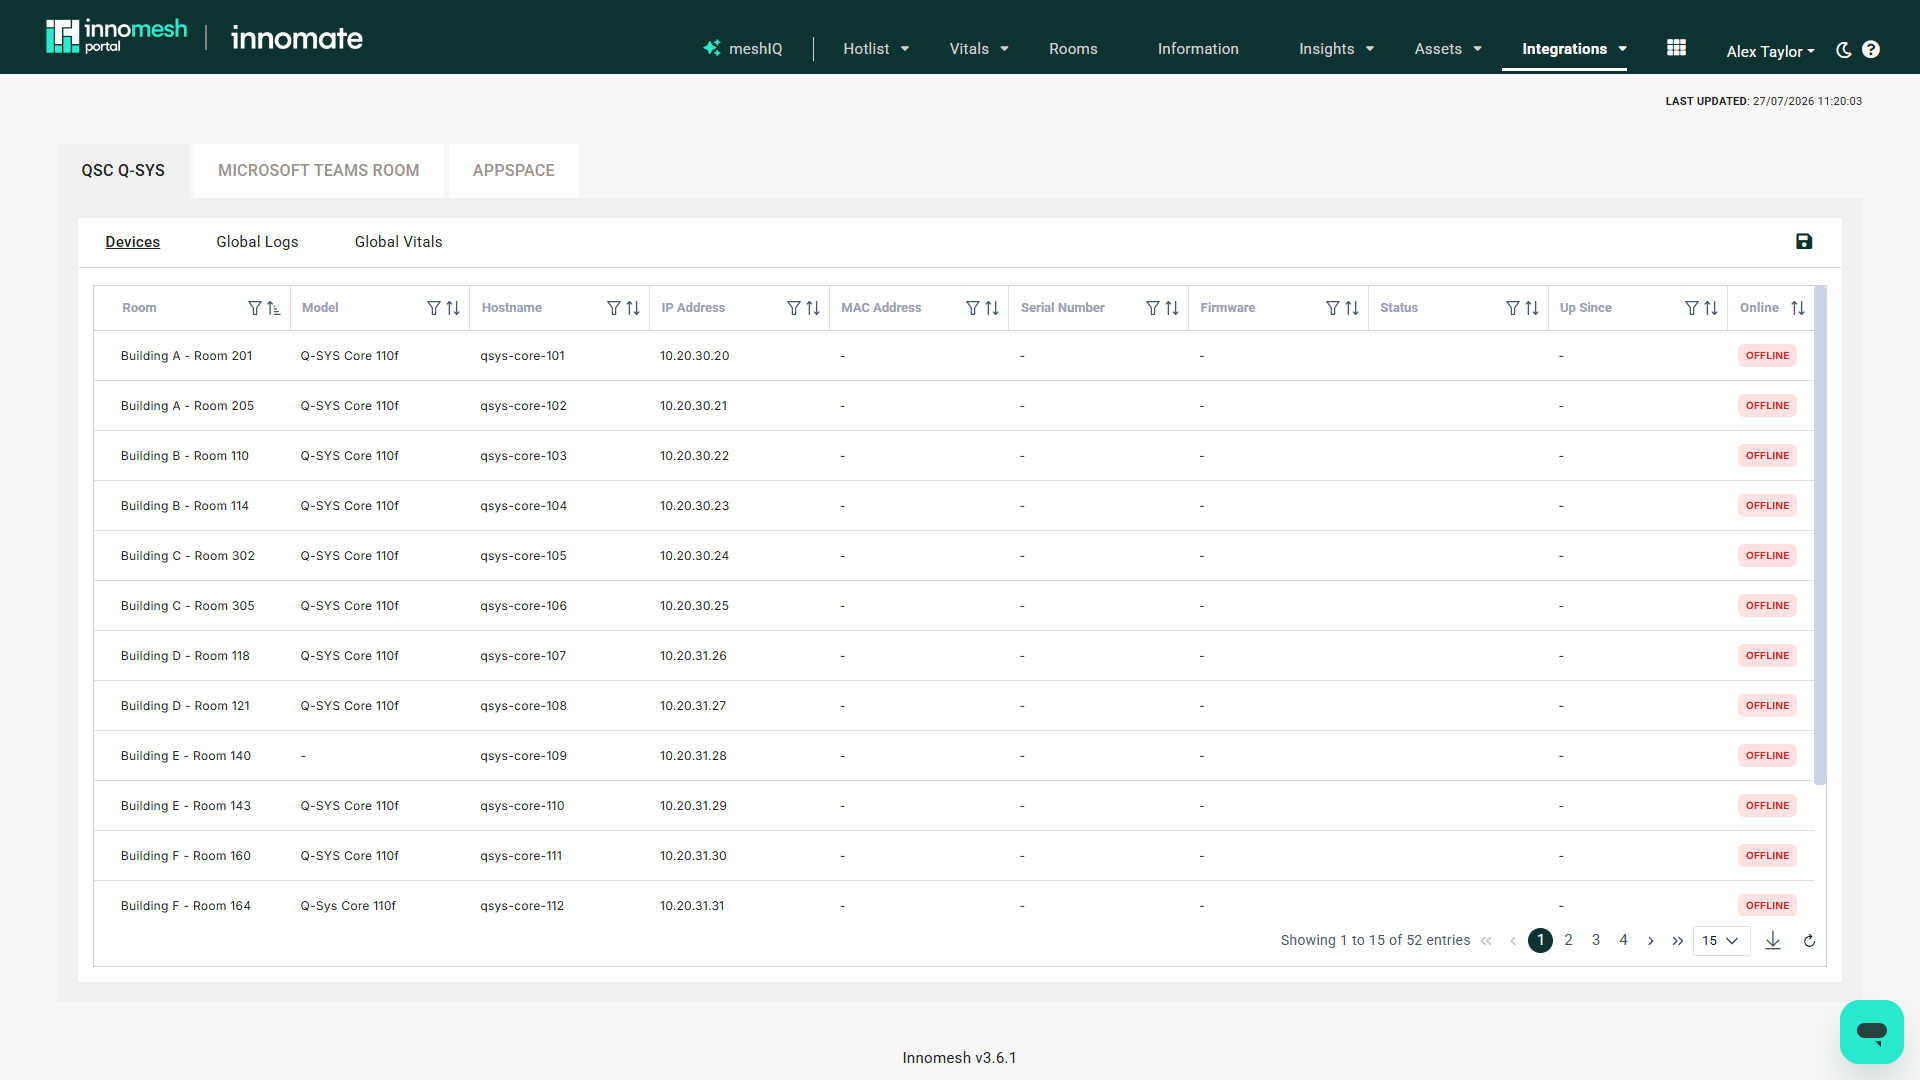This screenshot has height=1080, width=1920.
Task: Sort the Firmware column
Action: coord(1352,308)
